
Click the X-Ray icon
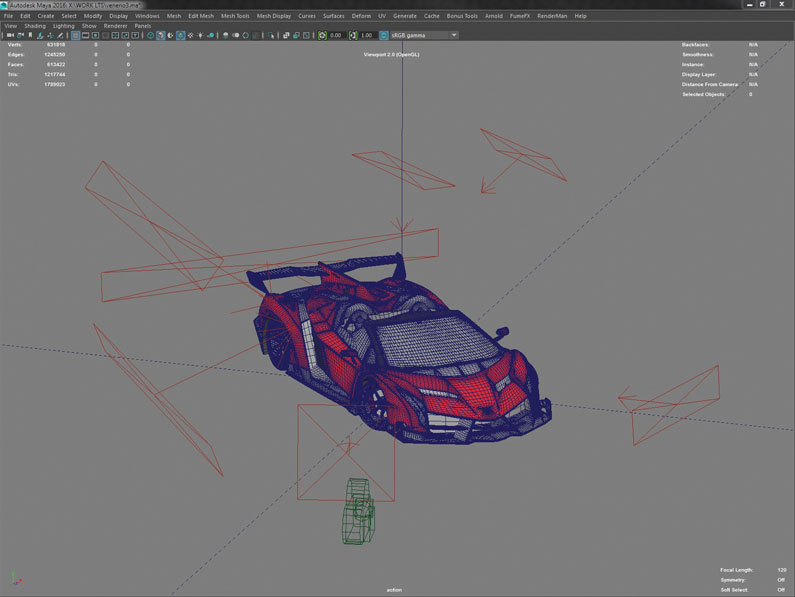[286, 36]
